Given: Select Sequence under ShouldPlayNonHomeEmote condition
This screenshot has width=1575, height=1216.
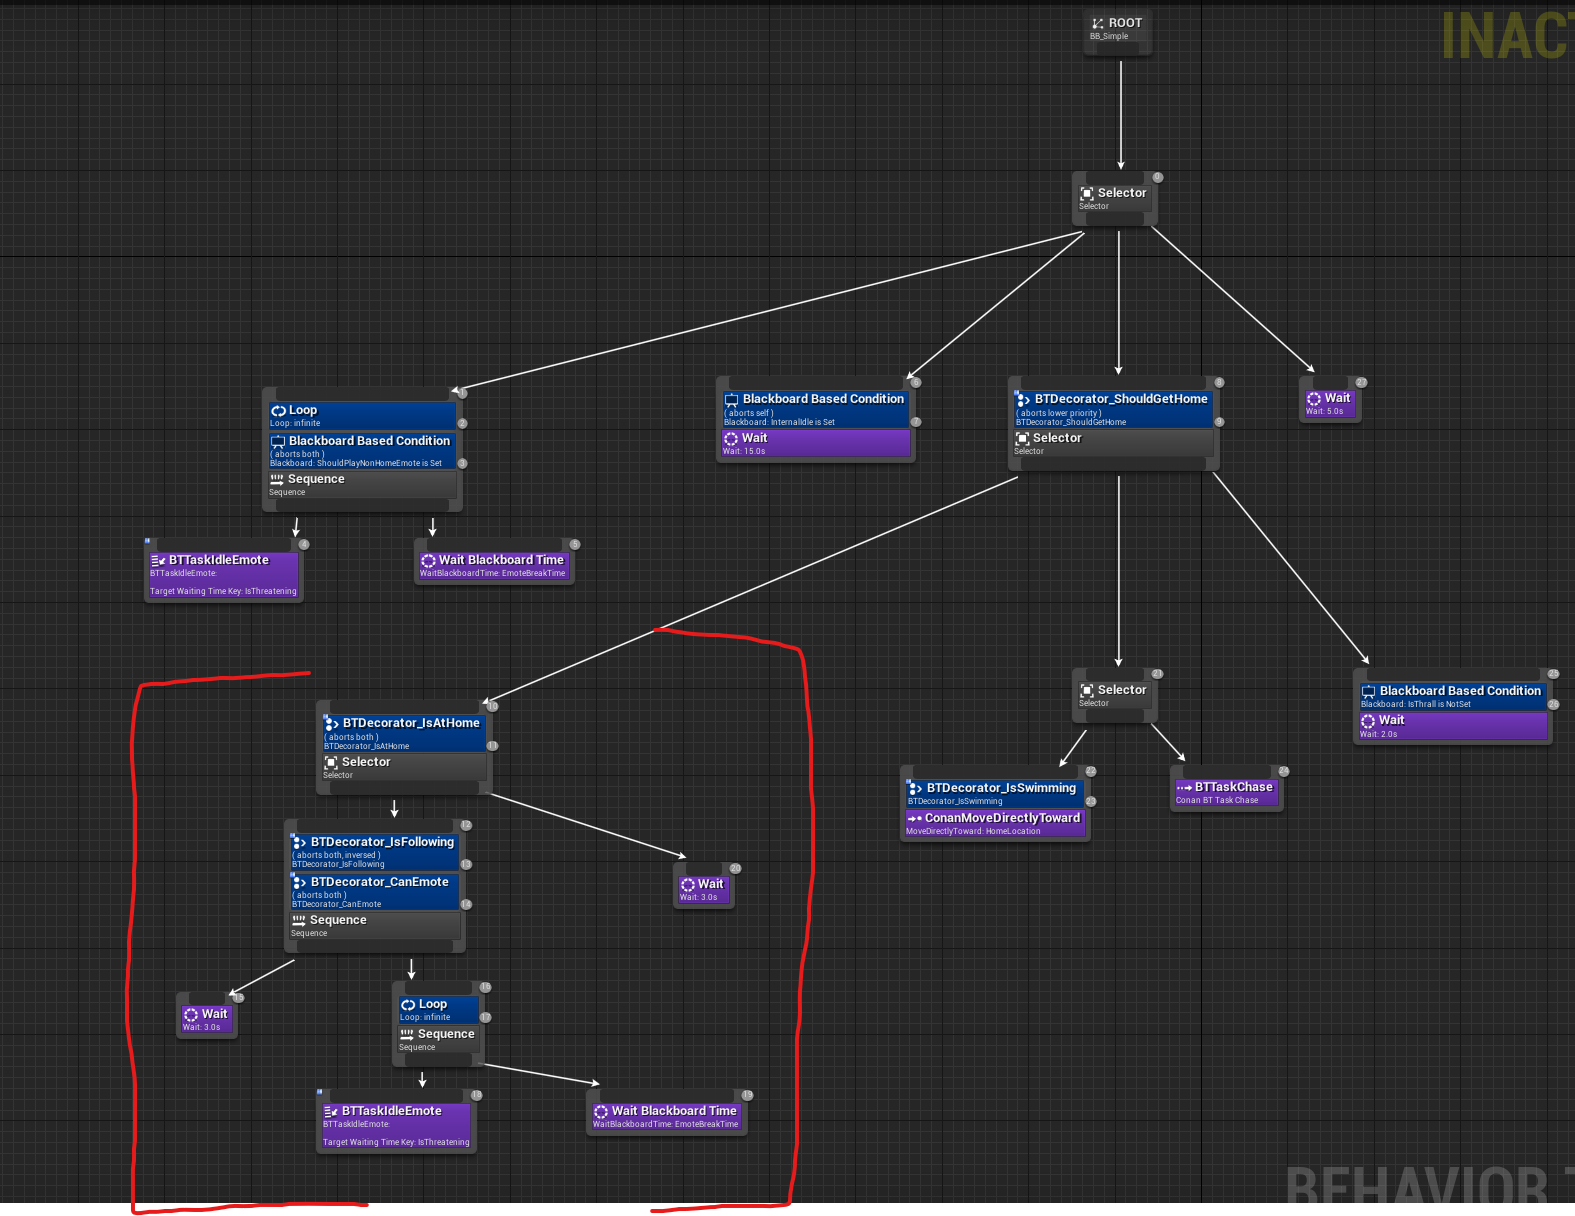Looking at the screenshot, I should pos(362,485).
